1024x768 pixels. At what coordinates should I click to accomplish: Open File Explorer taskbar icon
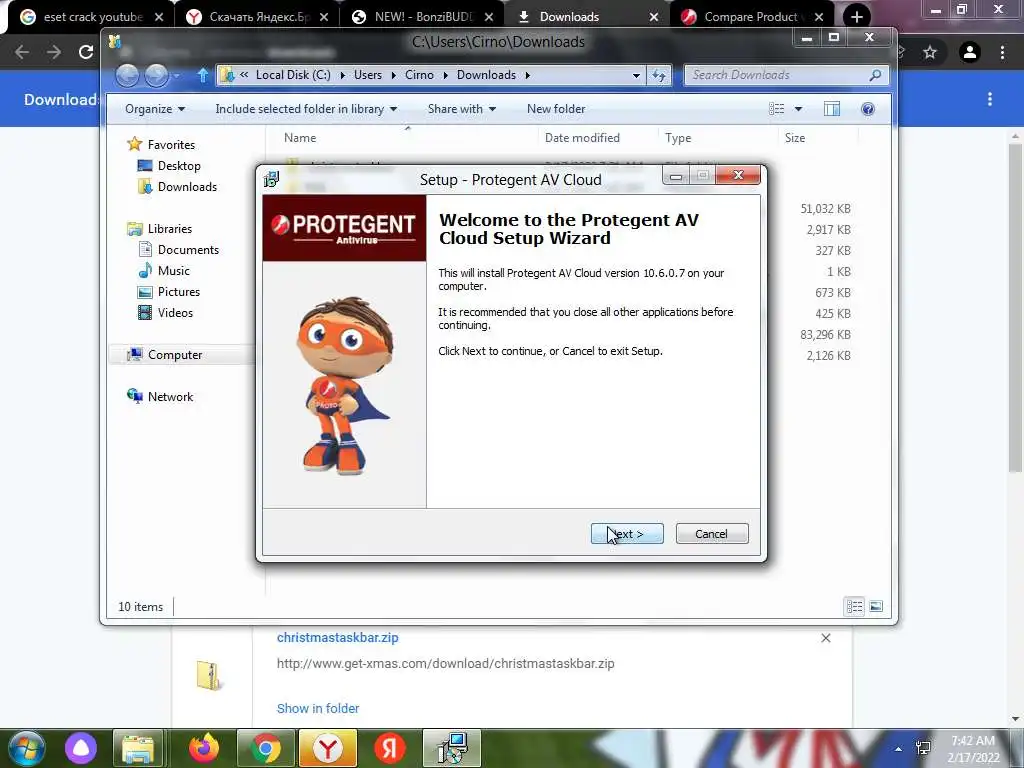[138, 748]
